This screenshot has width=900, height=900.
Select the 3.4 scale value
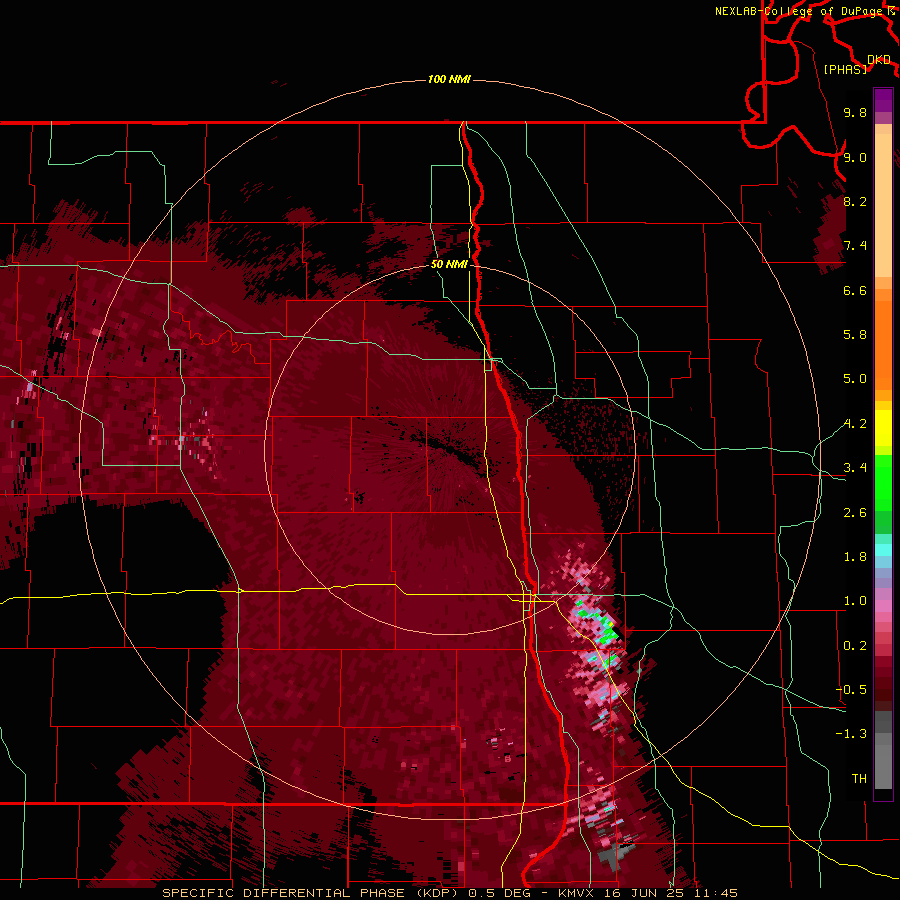855,468
